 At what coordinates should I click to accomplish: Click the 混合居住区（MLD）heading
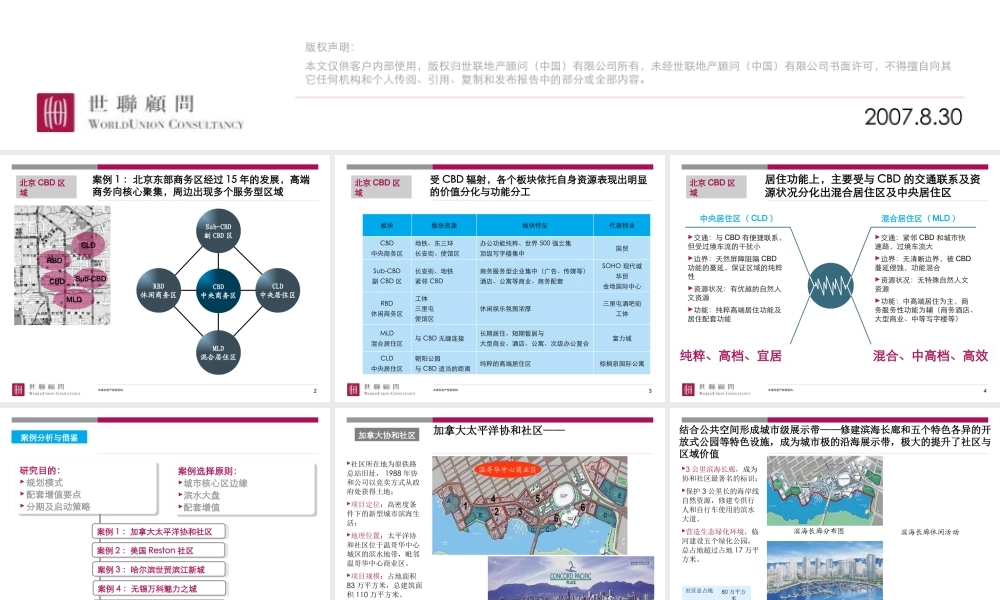click(x=918, y=218)
